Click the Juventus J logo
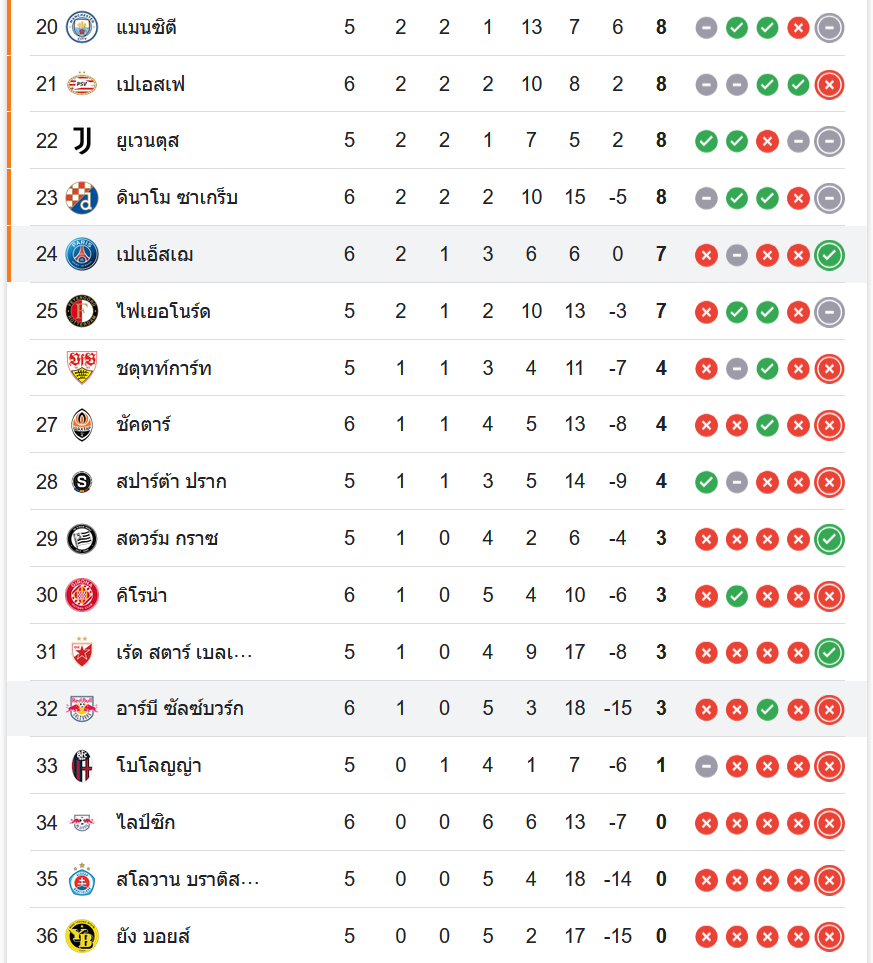This screenshot has width=873, height=963. click(82, 141)
